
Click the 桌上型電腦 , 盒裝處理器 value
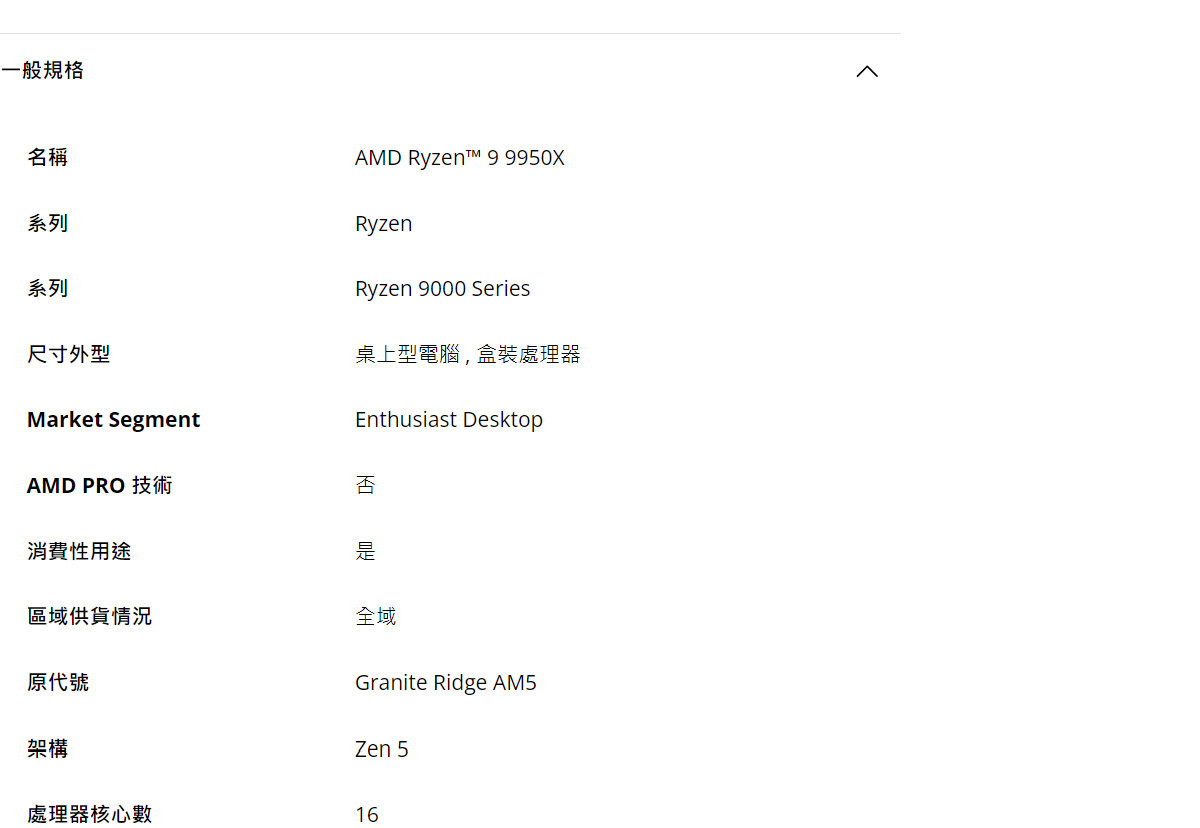coord(468,354)
